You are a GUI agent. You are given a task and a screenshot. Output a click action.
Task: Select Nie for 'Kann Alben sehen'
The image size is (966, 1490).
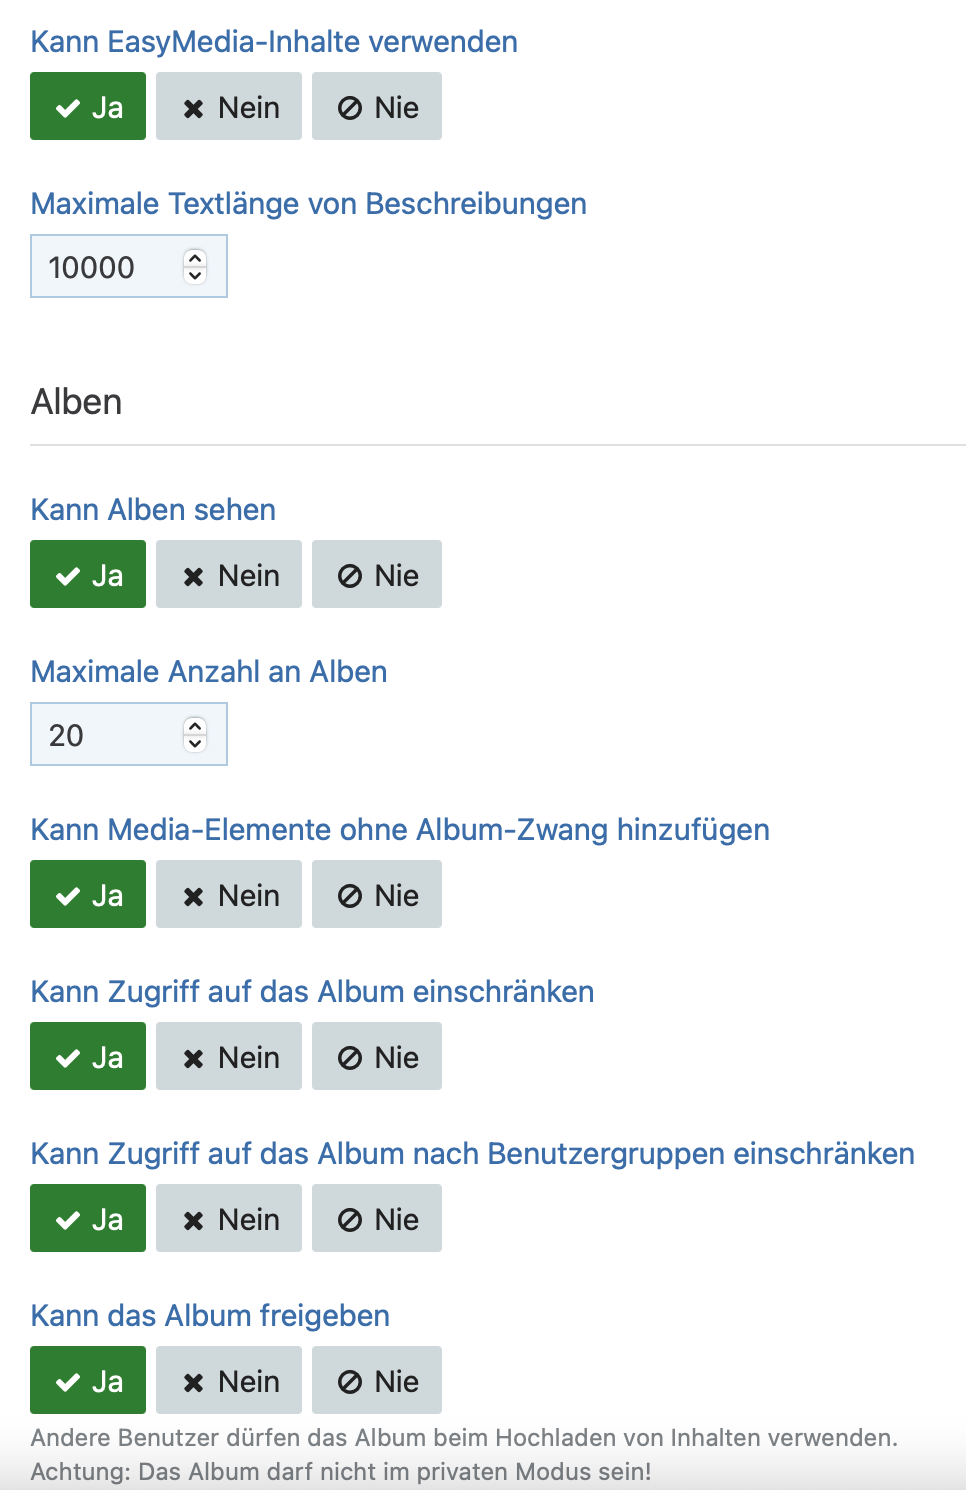coord(377,574)
